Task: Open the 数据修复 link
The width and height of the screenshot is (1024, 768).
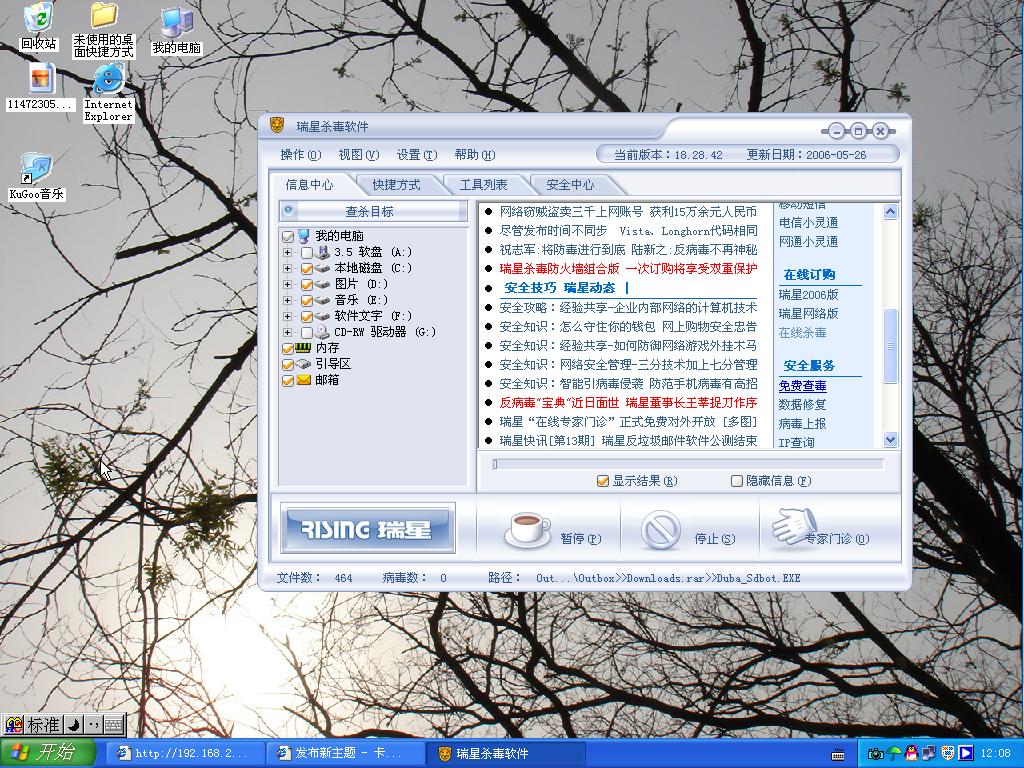Action: click(x=802, y=405)
